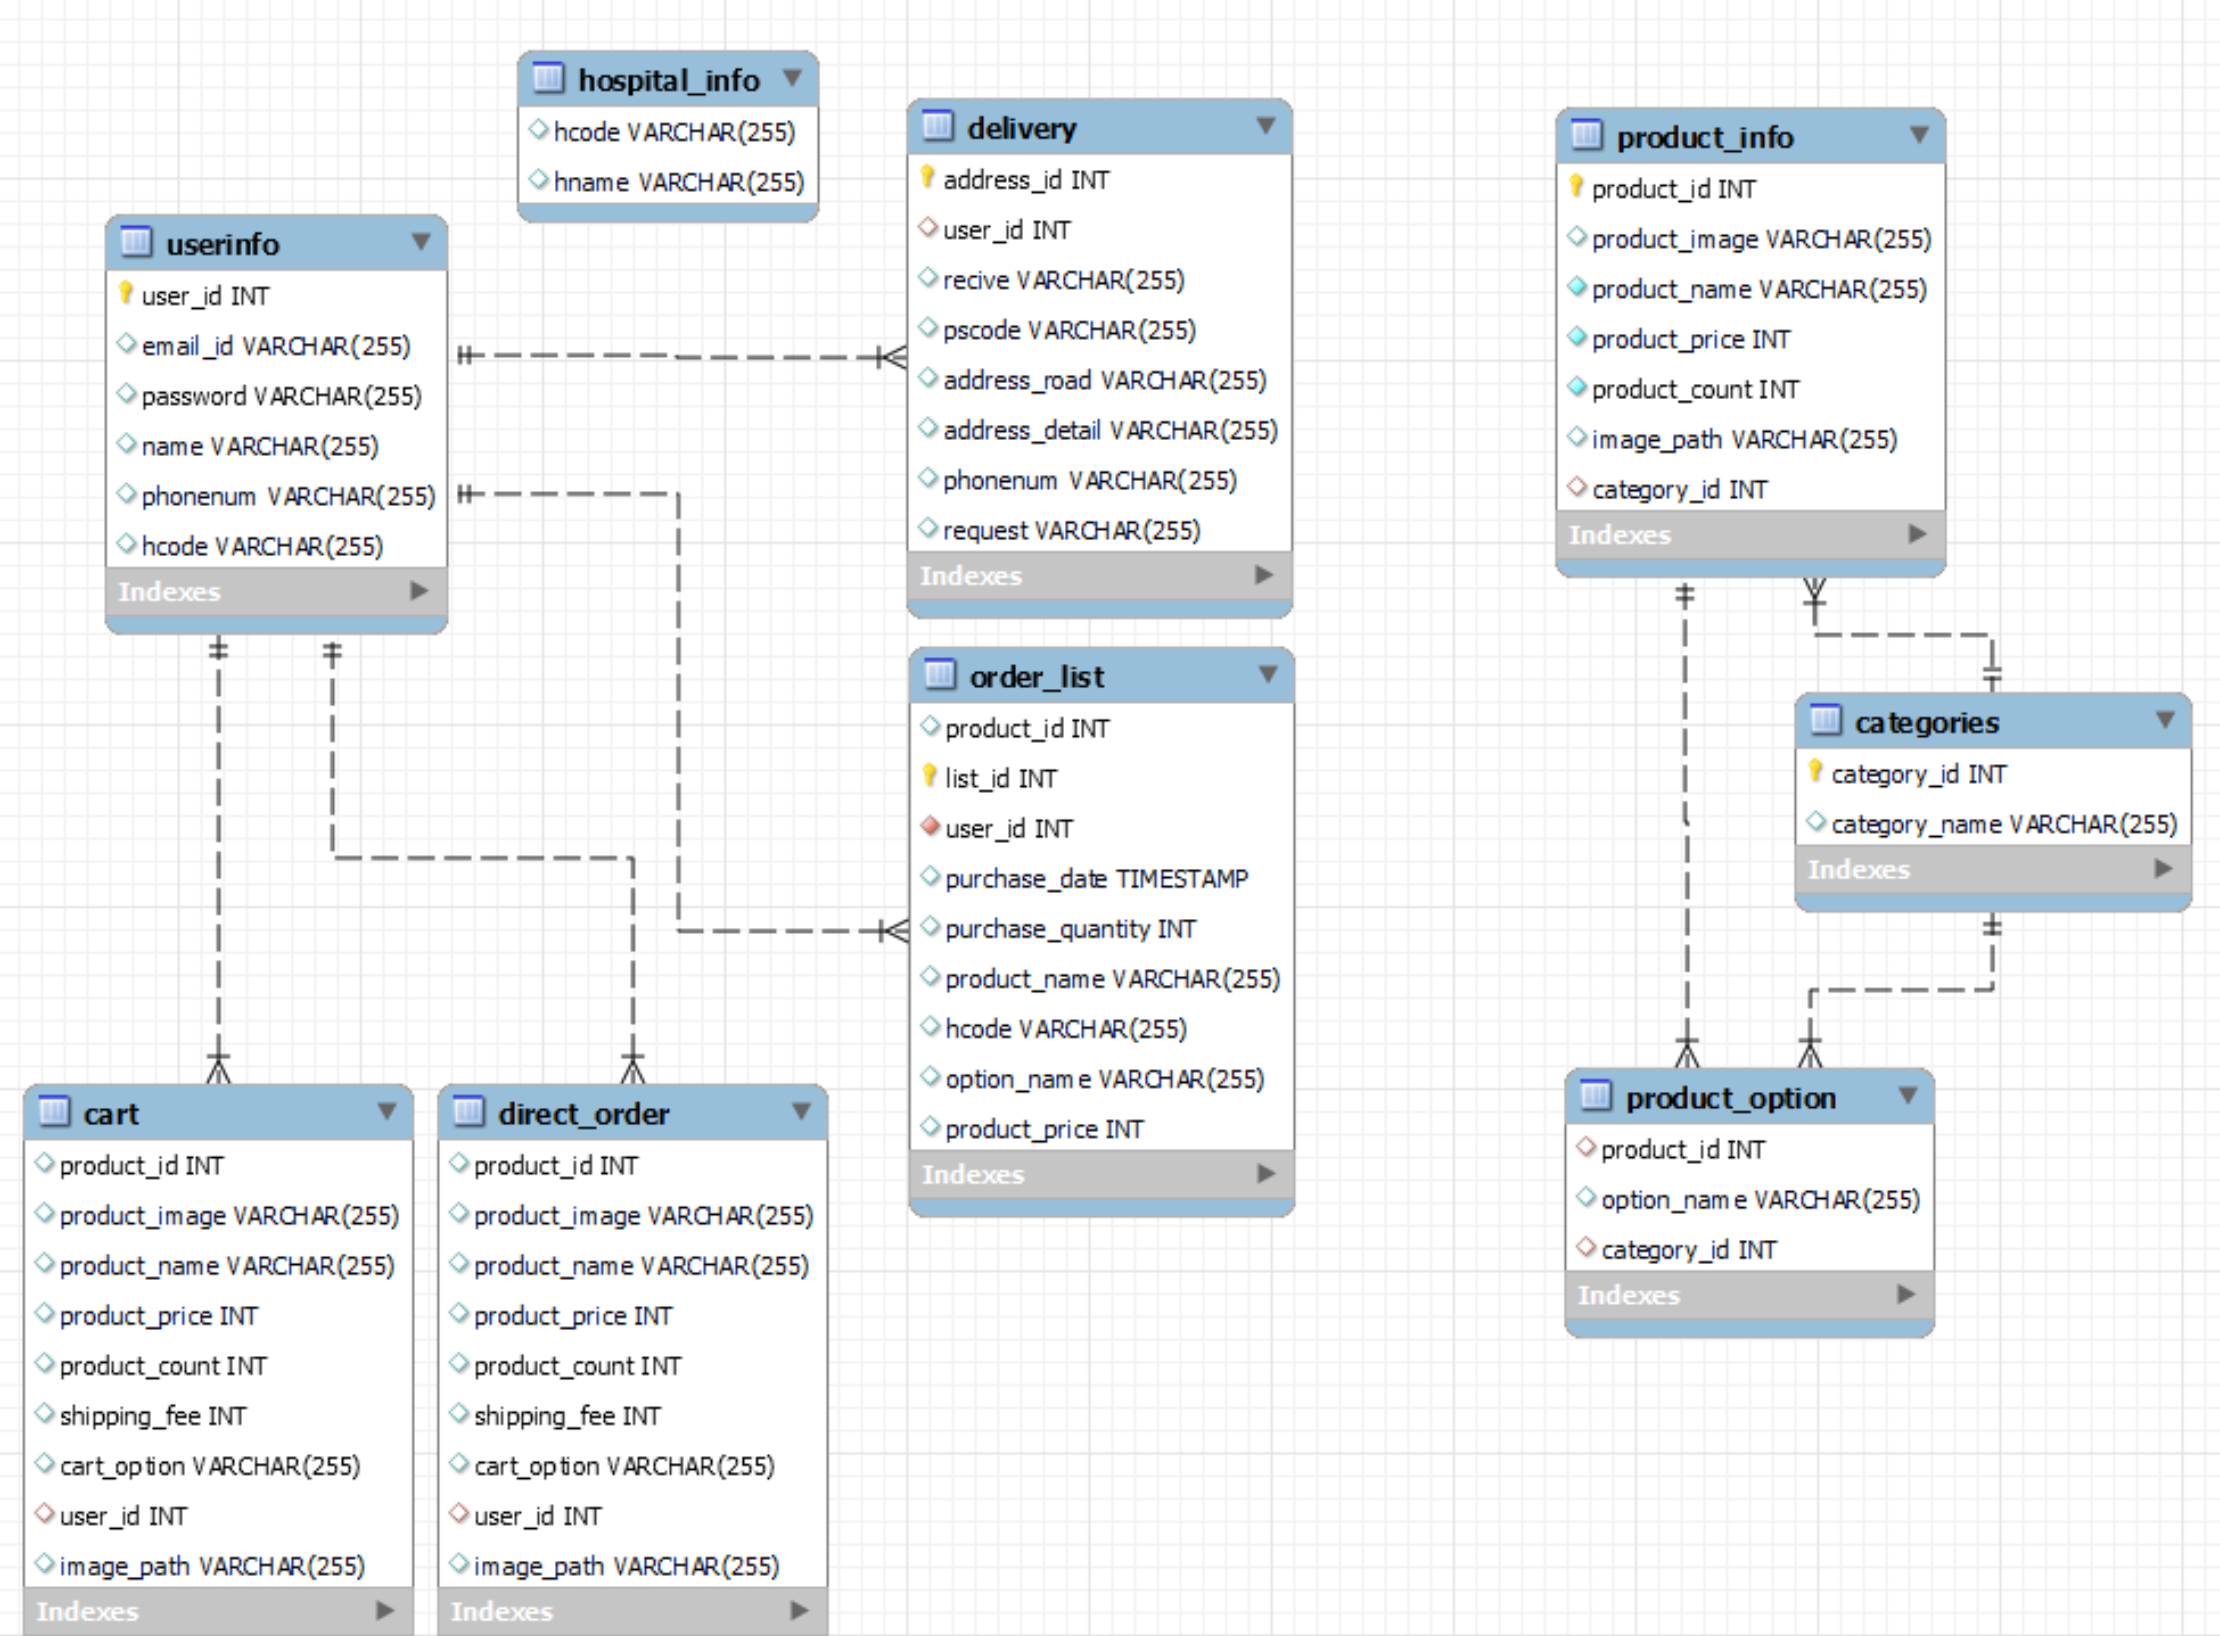Select the shipping_fee INT column in cart
The image size is (2220, 1636).
click(x=152, y=1415)
